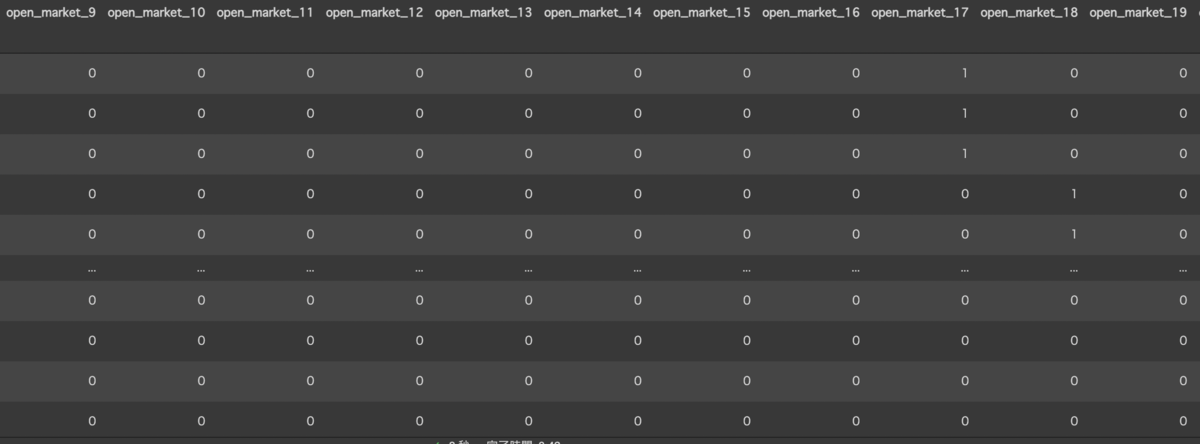This screenshot has height=444, width=1200.
Task: Click the value 1 in the fifth row of open_market_18
Action: pos(1073,233)
